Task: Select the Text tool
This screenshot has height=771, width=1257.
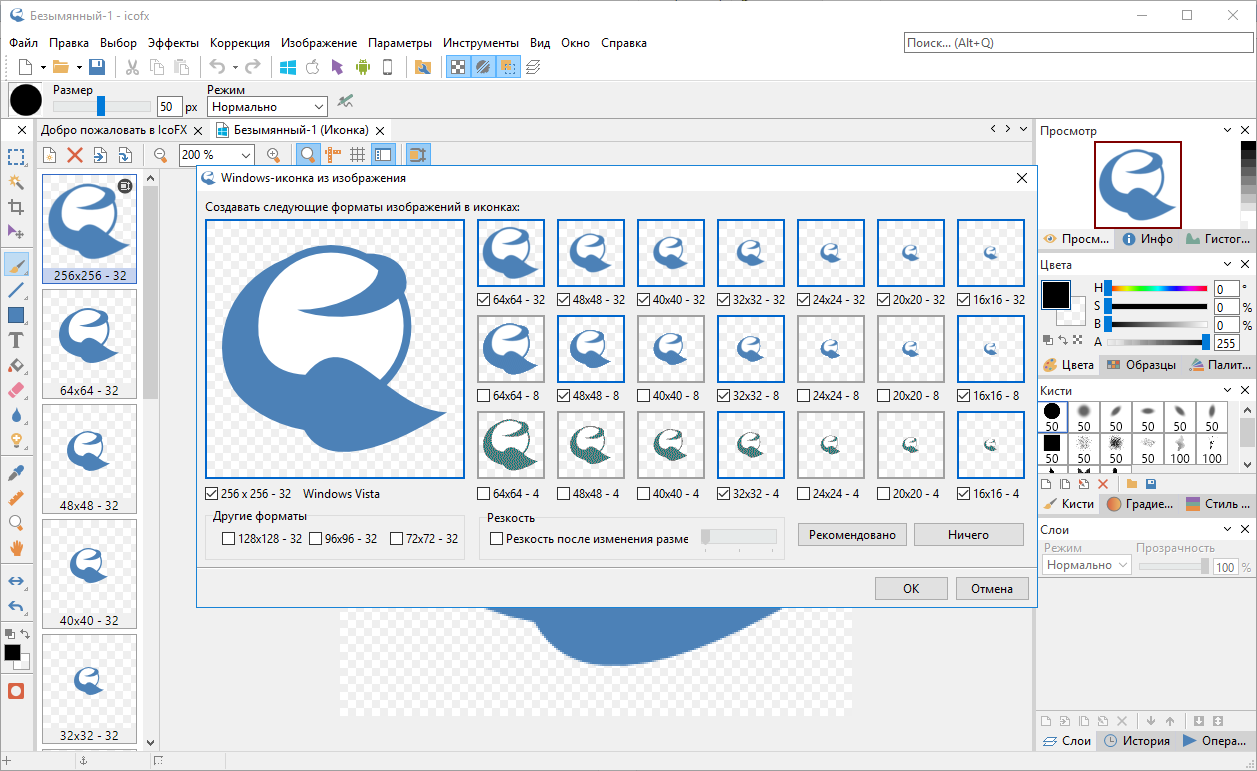Action: pos(16,341)
